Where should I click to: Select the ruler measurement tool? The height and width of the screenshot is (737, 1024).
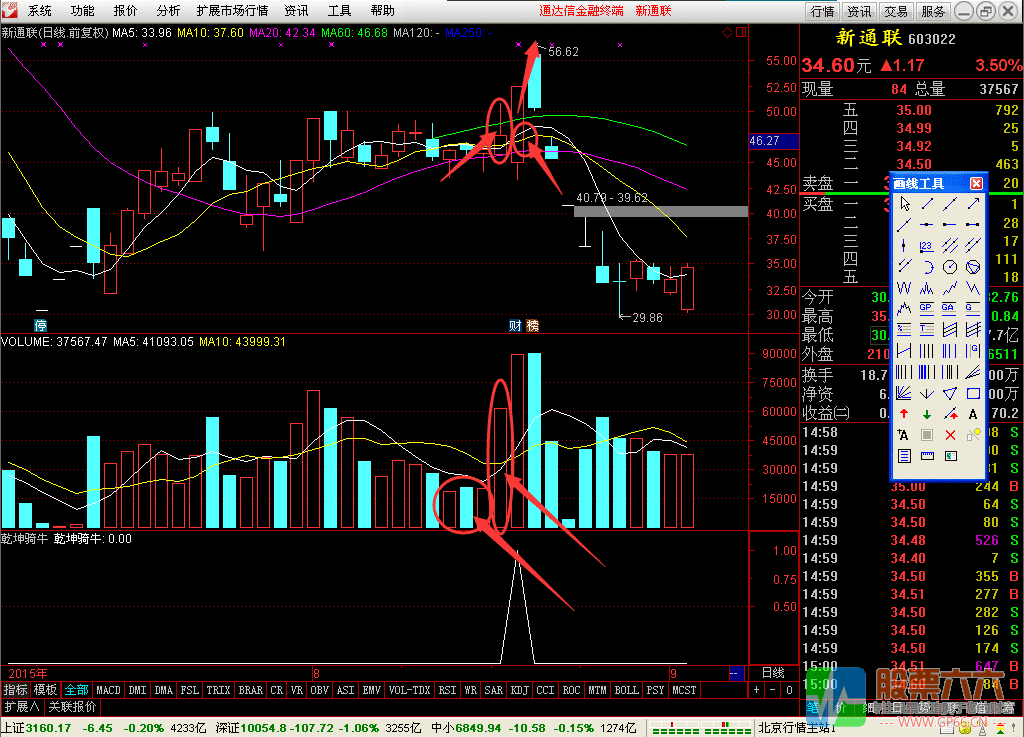(927, 456)
